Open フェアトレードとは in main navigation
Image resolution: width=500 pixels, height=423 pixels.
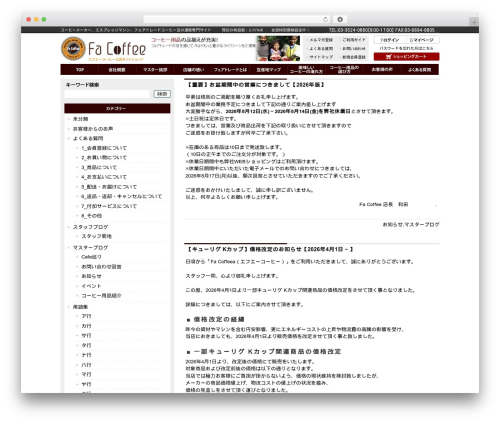click(230, 70)
